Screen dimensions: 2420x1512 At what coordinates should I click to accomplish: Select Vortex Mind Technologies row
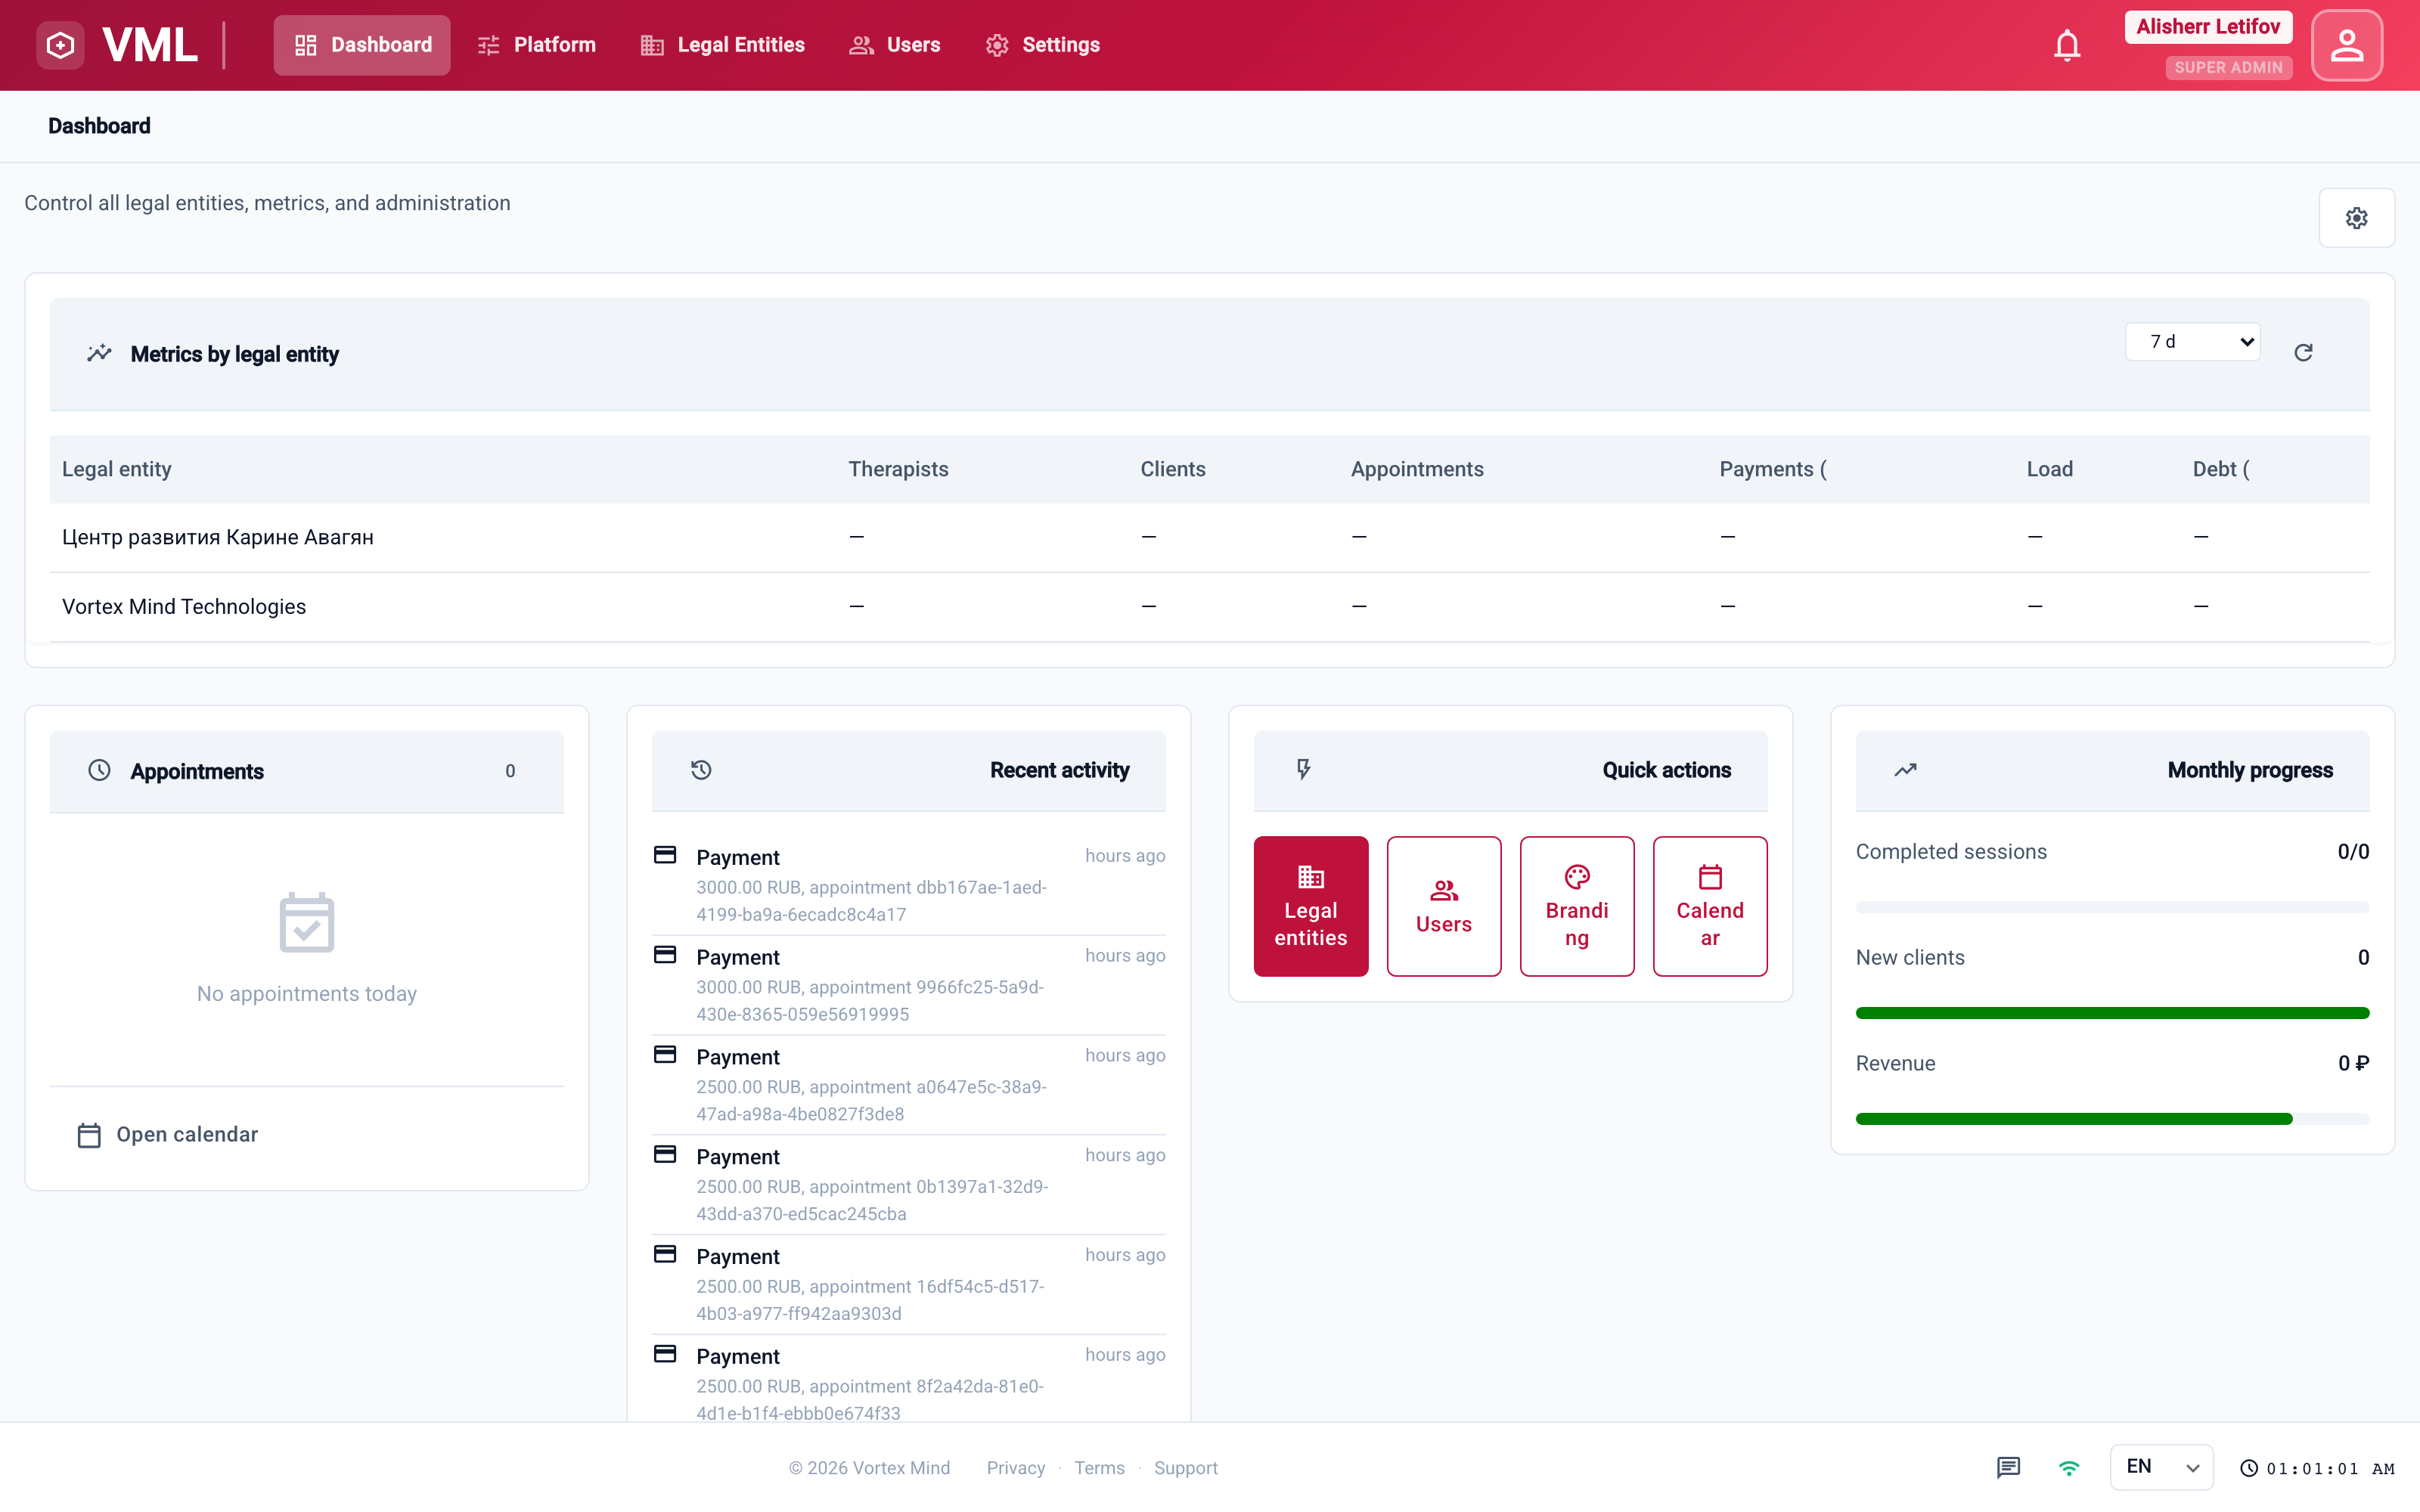click(x=1209, y=607)
